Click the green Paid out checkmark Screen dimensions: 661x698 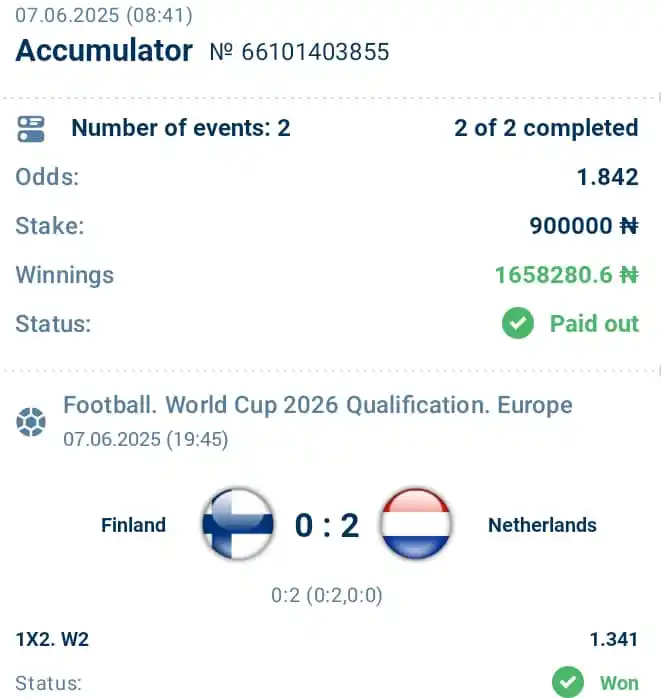[518, 323]
